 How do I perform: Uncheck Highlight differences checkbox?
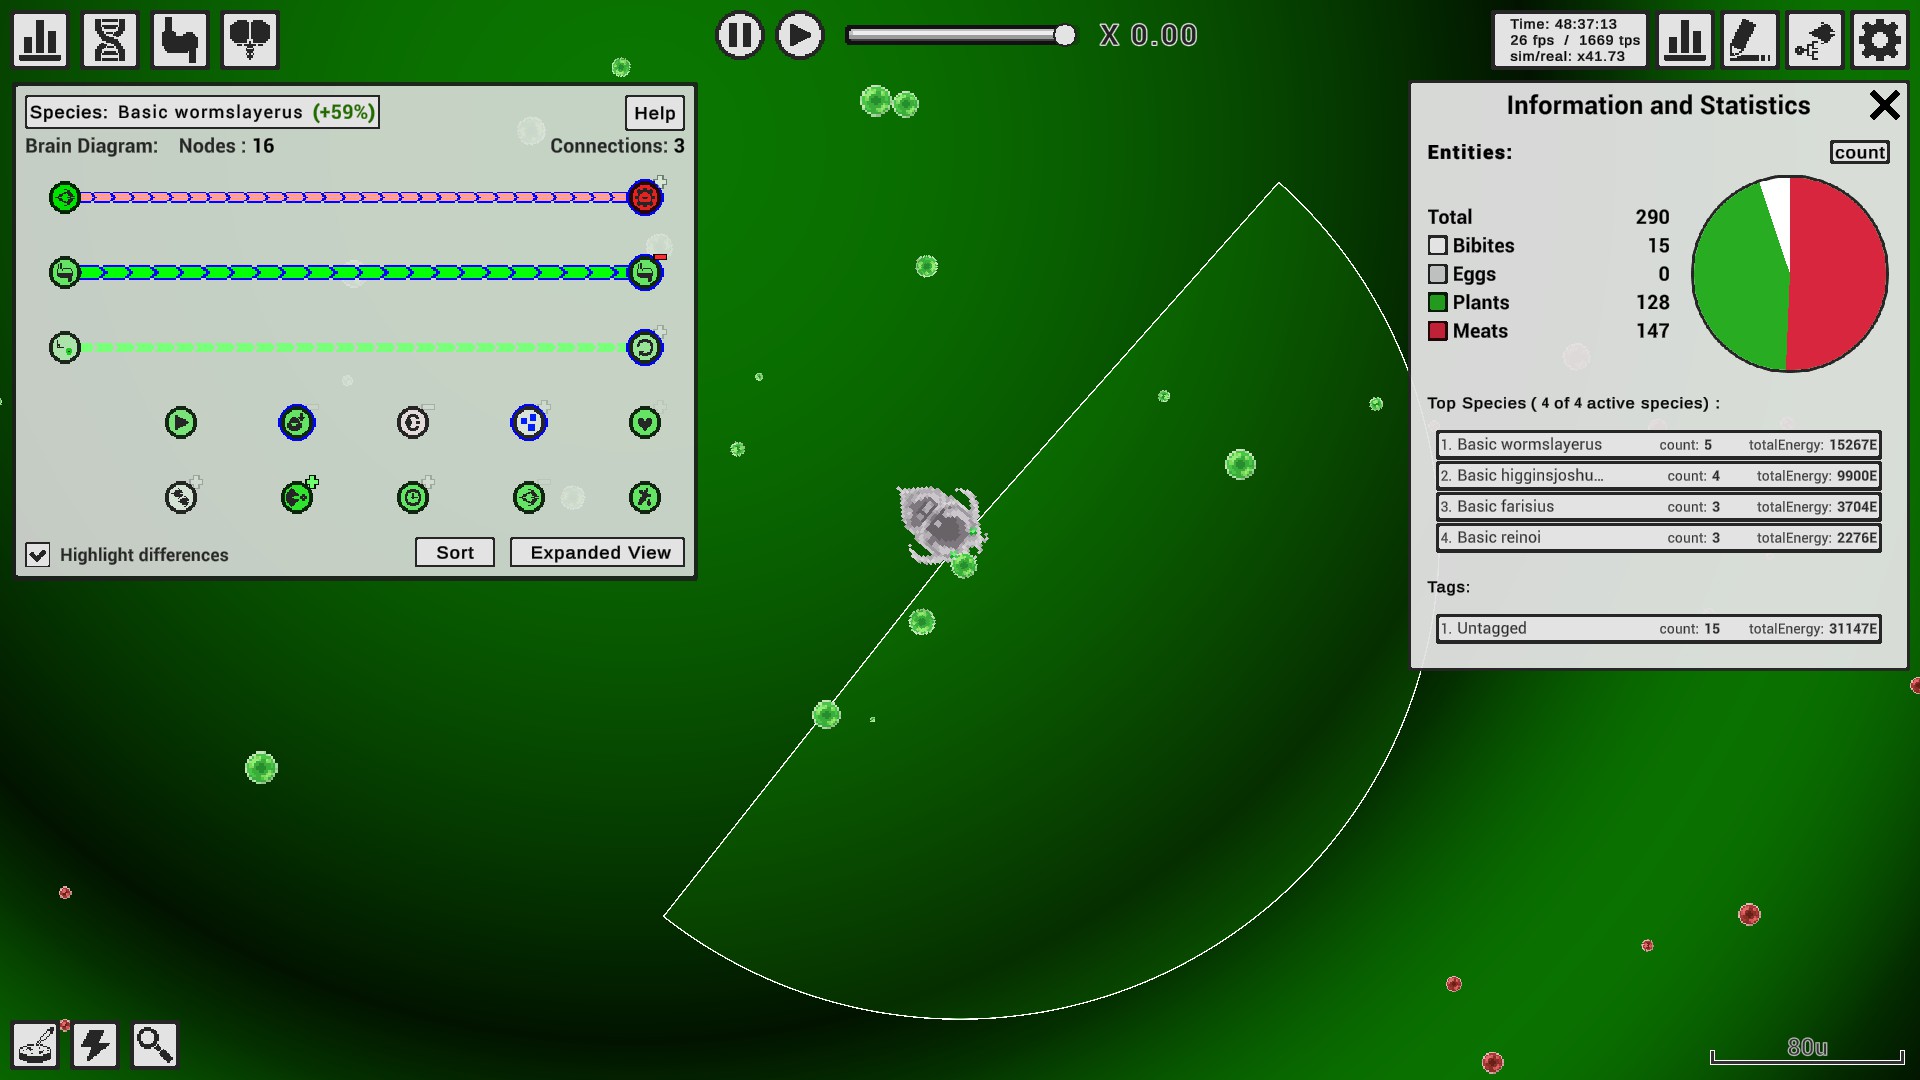tap(38, 555)
